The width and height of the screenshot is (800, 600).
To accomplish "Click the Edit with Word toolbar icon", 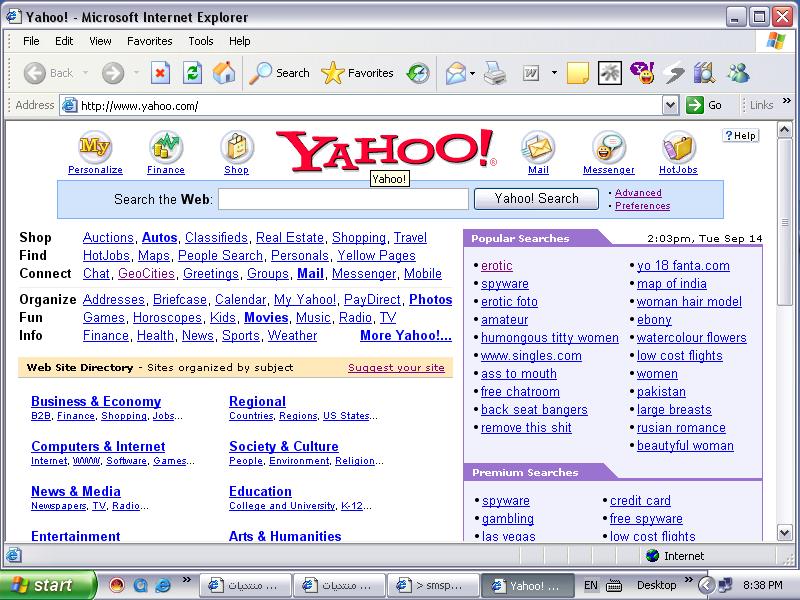I will [531, 73].
